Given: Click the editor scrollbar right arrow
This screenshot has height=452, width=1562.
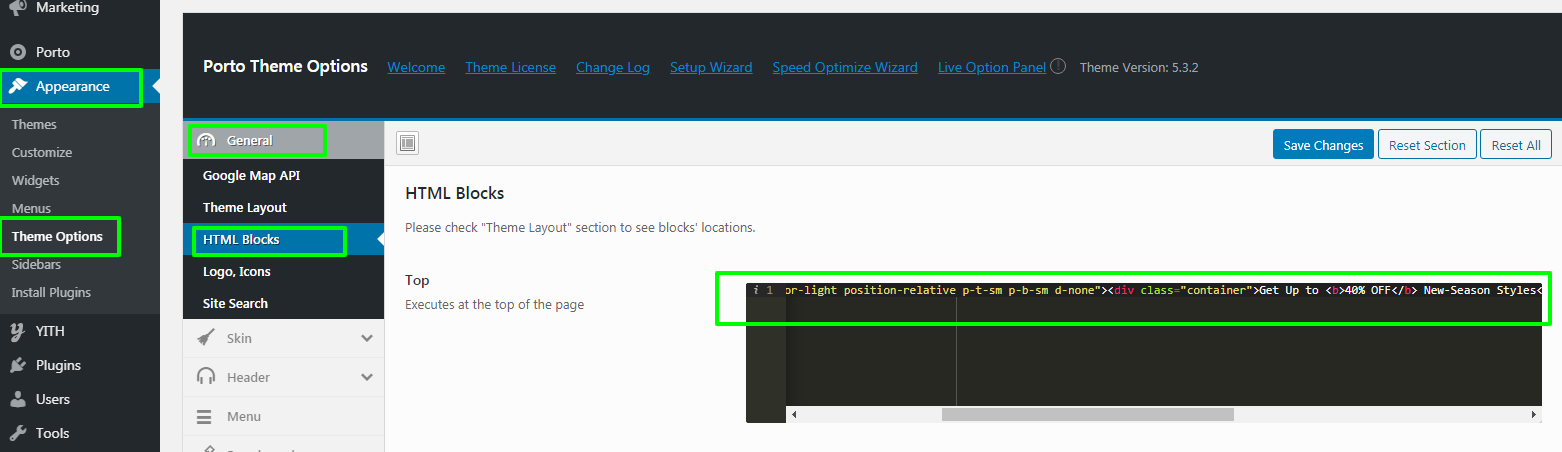Looking at the screenshot, I should [x=1534, y=414].
